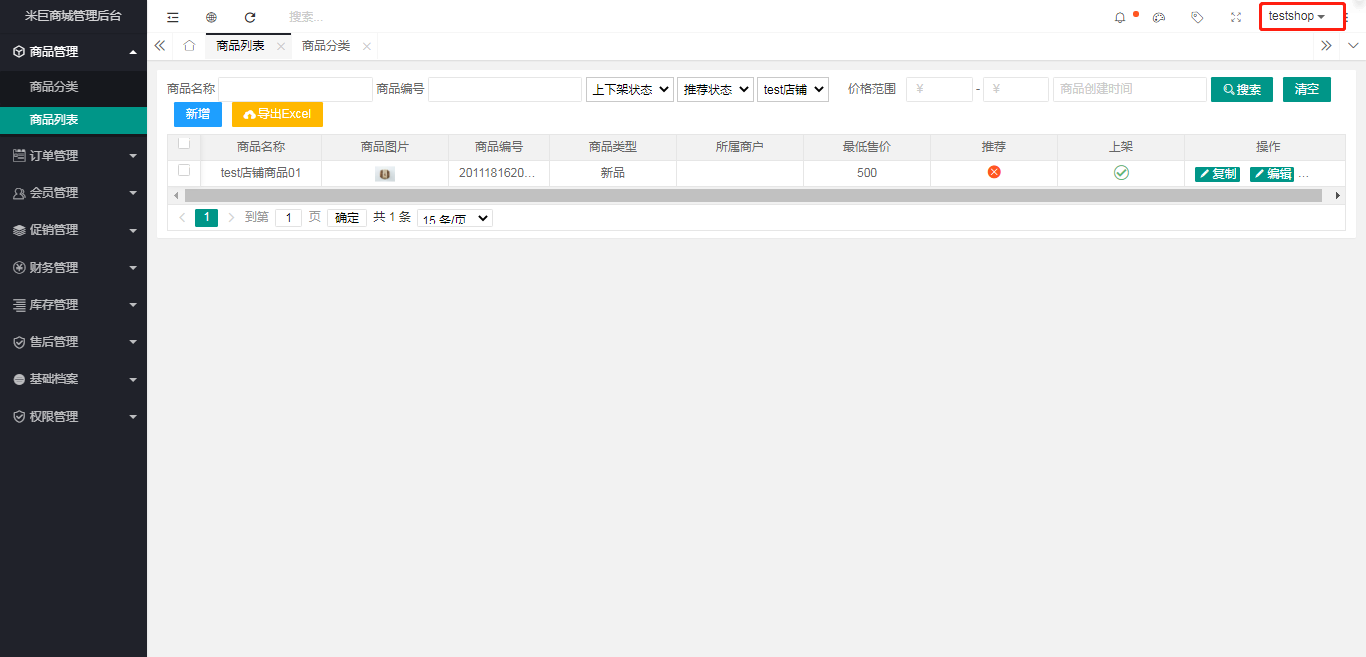Open 商品分类 in the sidebar
Image resolution: width=1366 pixels, height=657 pixels.
pos(73,87)
